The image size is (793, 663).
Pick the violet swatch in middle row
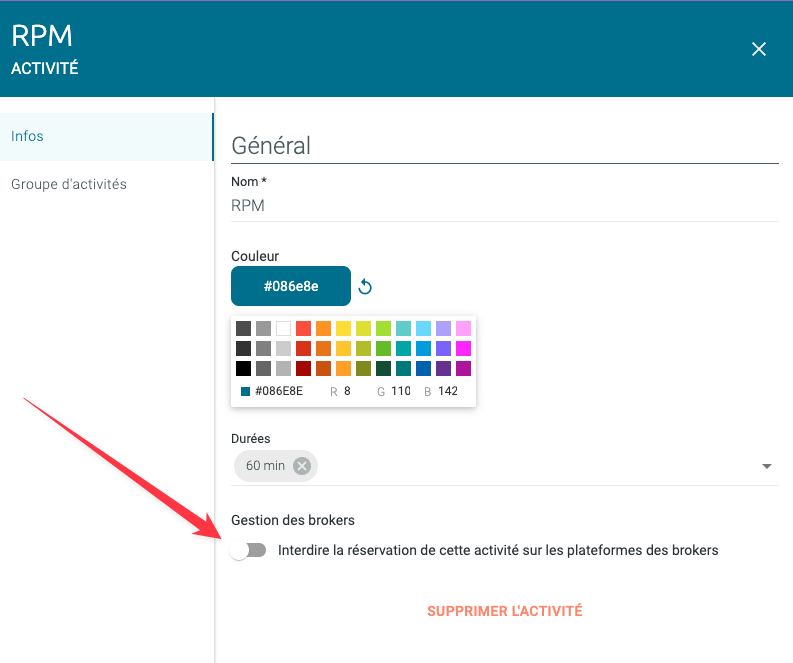point(444,348)
